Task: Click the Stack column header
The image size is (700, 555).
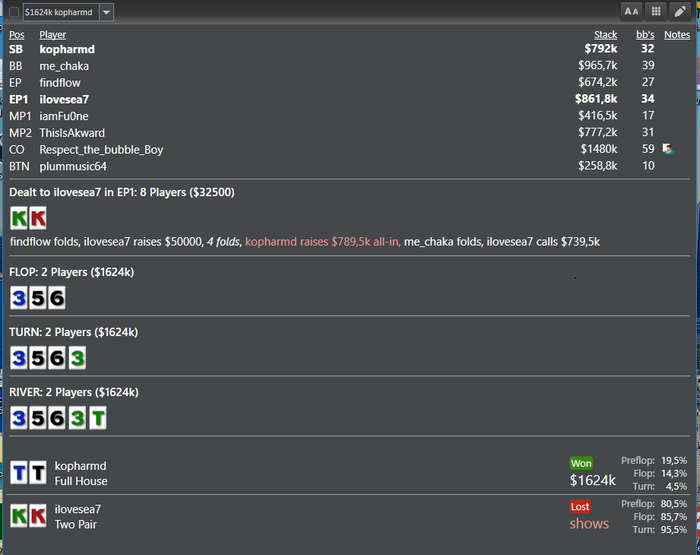Action: point(605,35)
